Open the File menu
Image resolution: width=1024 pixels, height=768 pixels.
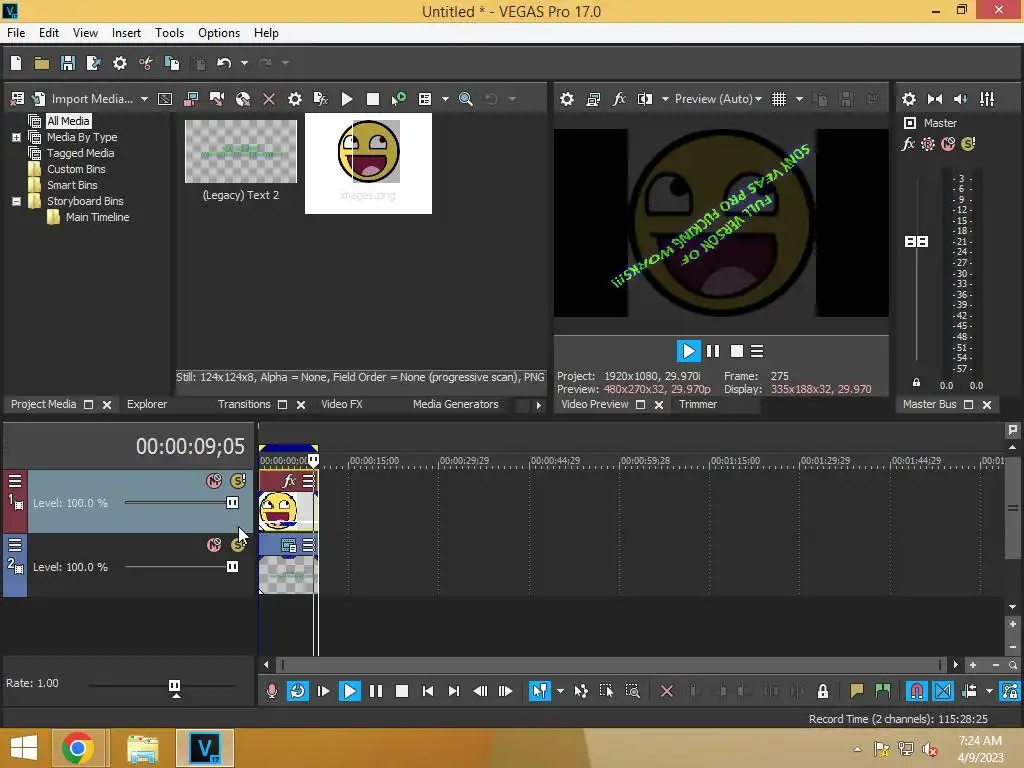[x=16, y=33]
